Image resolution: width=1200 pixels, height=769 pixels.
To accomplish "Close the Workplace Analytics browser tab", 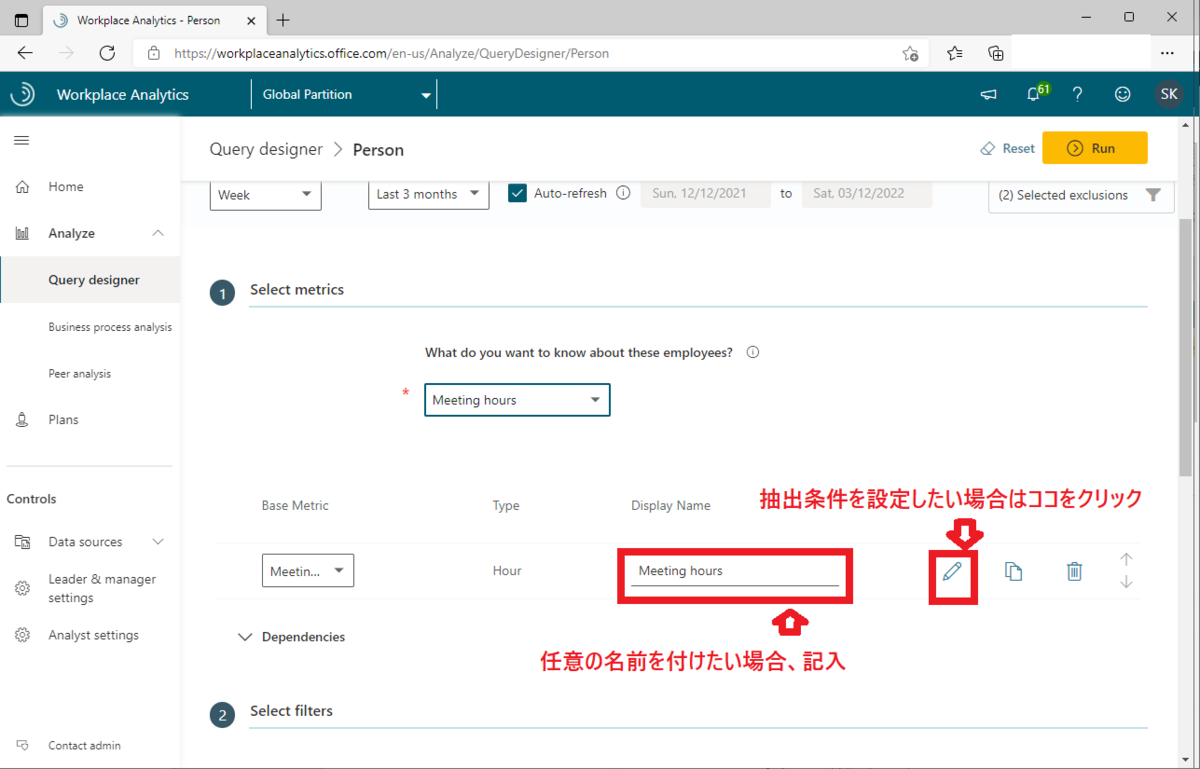I will [249, 20].
